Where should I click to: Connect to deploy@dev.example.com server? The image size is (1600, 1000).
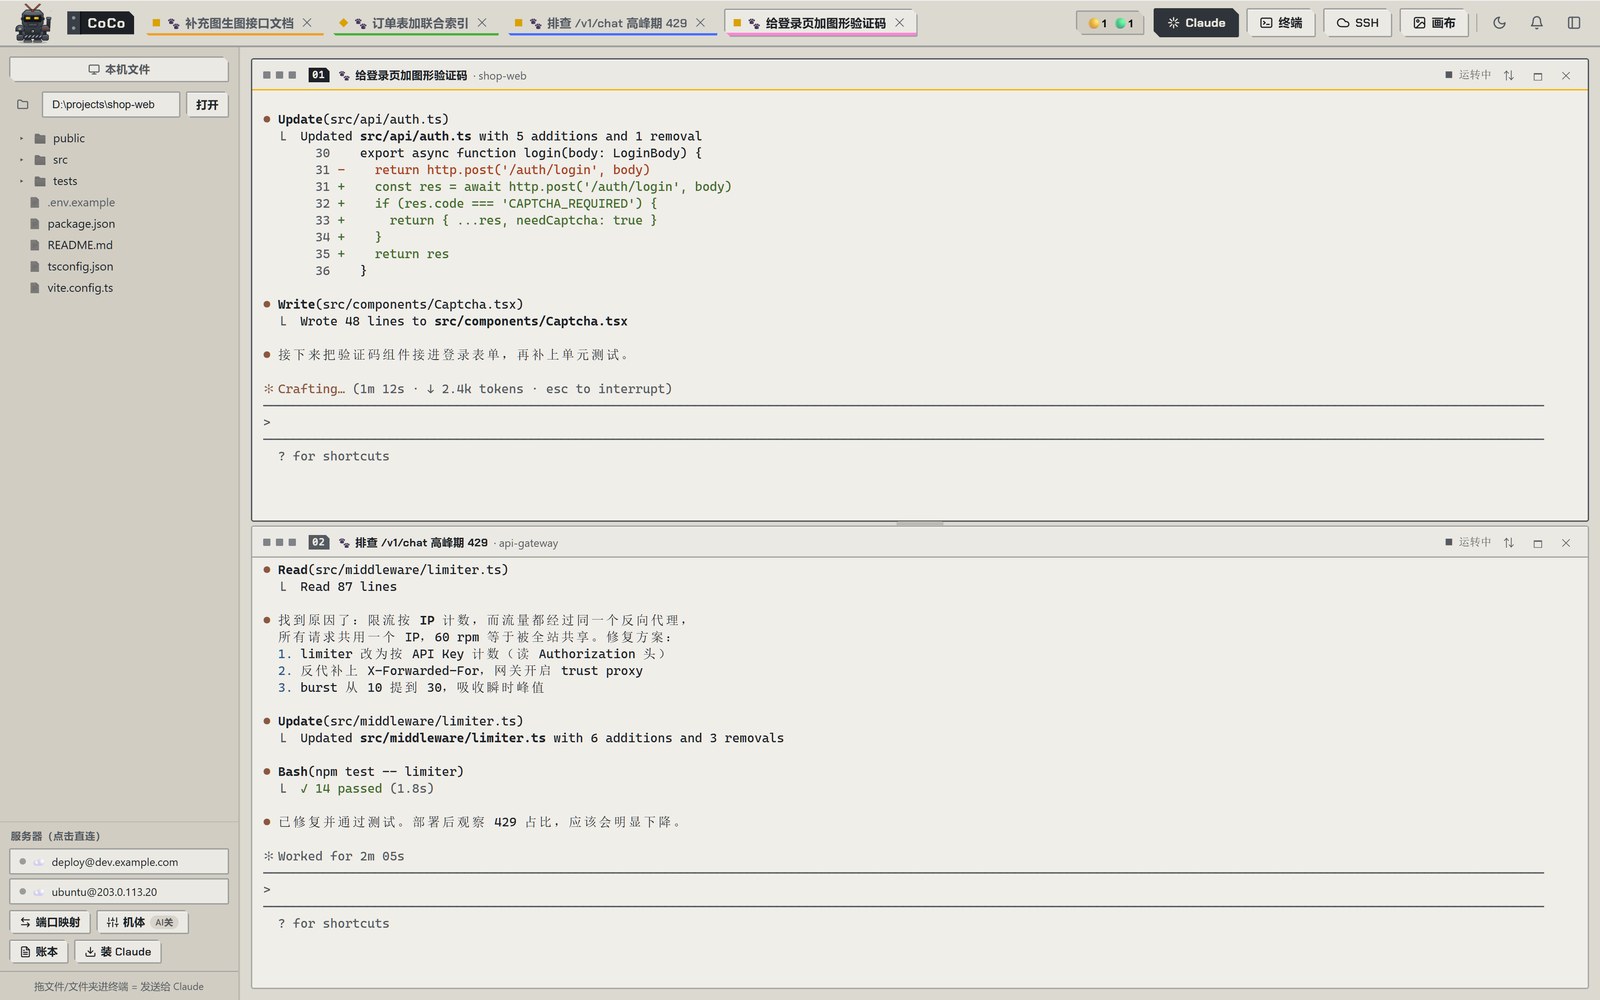pyautogui.click(x=119, y=861)
